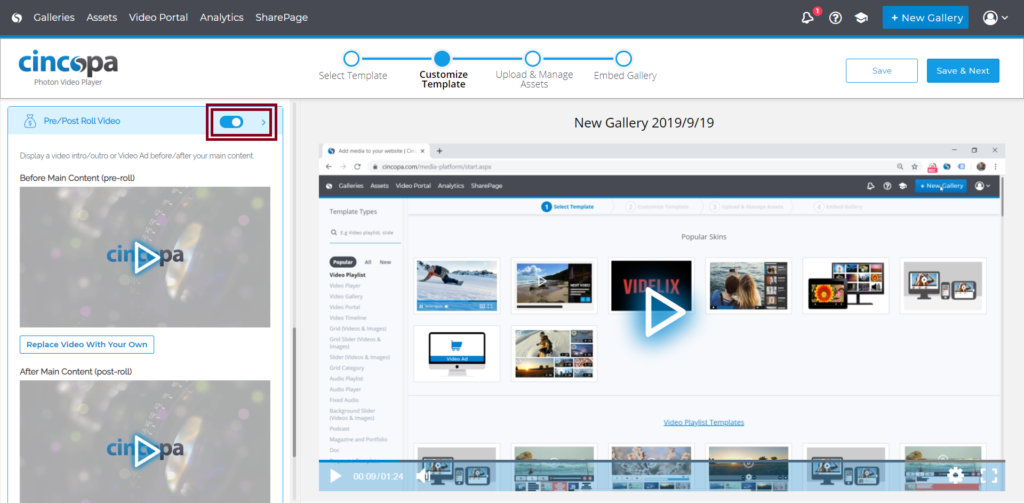Go to Upload & Manage Assets step
Image resolution: width=1024 pixels, height=503 pixels.
pyautogui.click(x=533, y=59)
